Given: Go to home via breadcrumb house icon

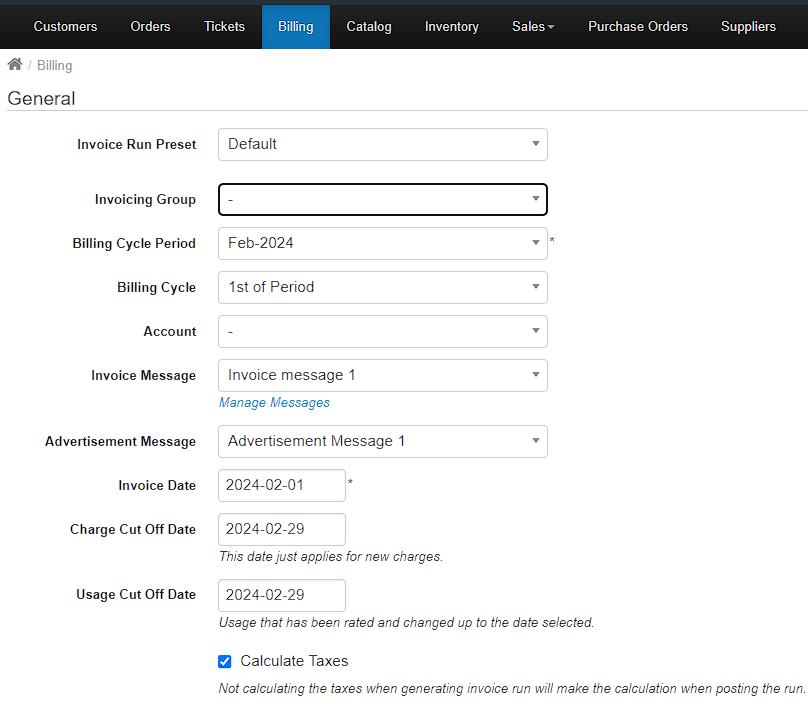Looking at the screenshot, I should coord(15,64).
